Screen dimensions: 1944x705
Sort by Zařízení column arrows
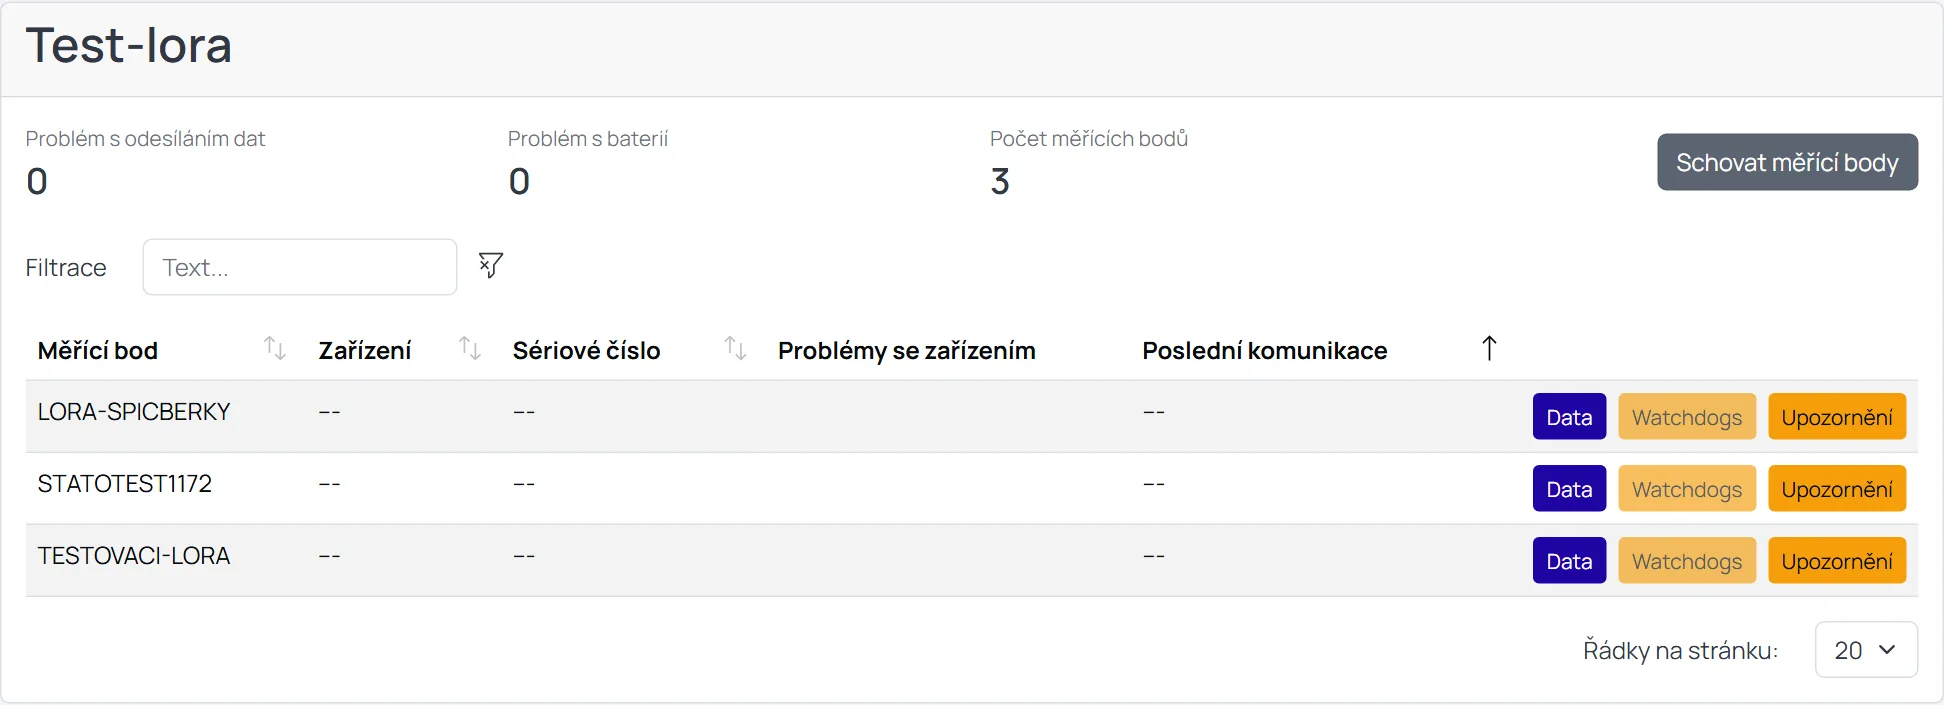(470, 348)
